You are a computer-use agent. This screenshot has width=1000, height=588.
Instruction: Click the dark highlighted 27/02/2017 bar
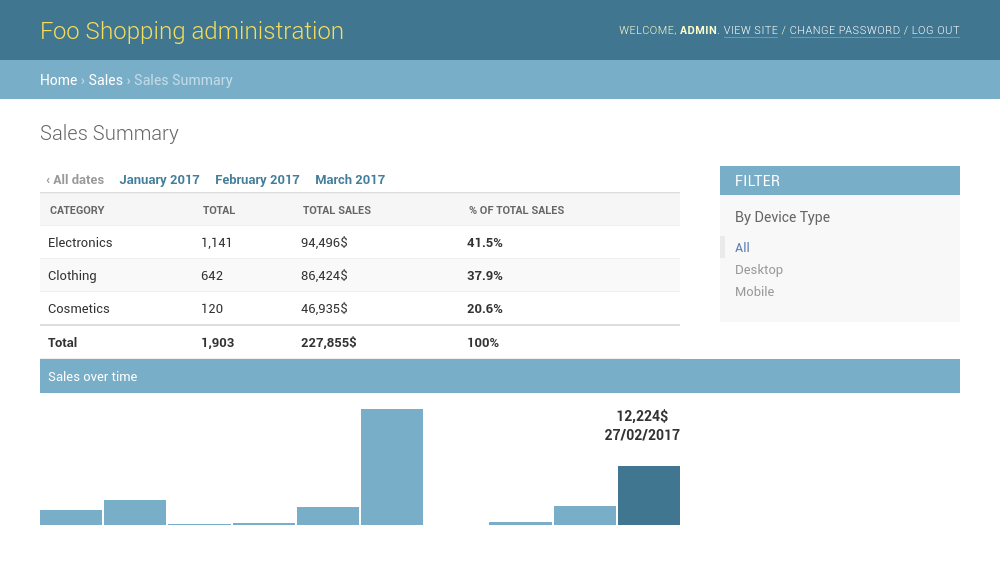click(x=649, y=496)
